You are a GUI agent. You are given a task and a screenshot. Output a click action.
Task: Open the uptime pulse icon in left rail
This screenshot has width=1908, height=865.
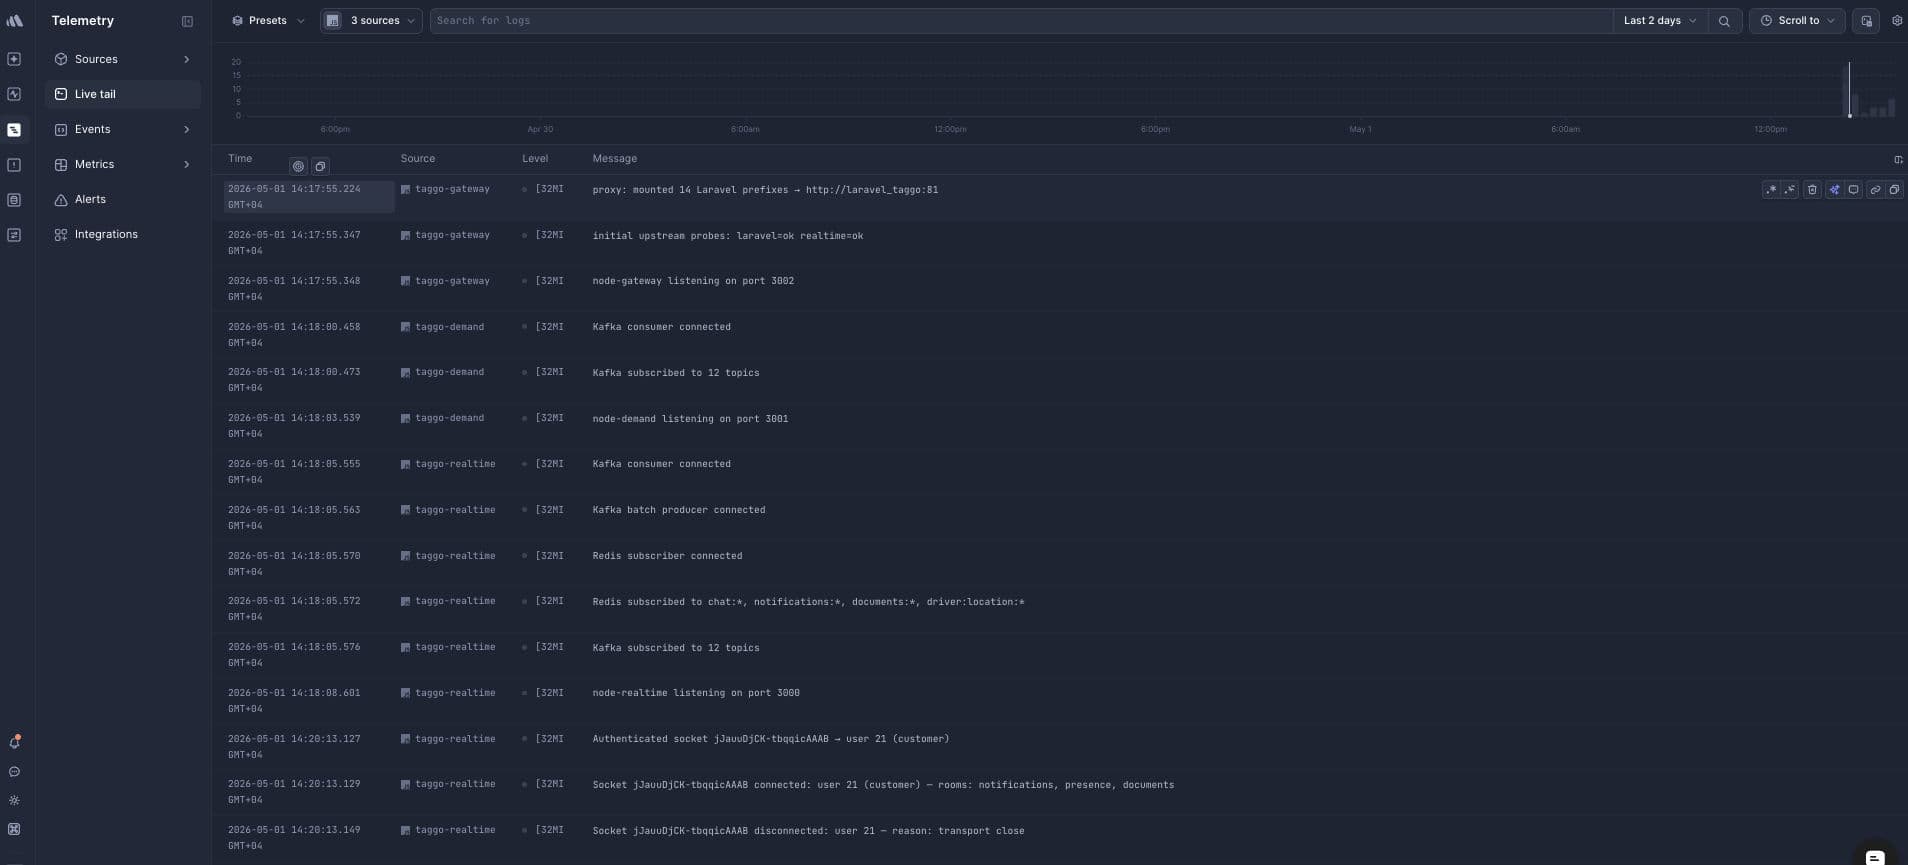pyautogui.click(x=14, y=94)
